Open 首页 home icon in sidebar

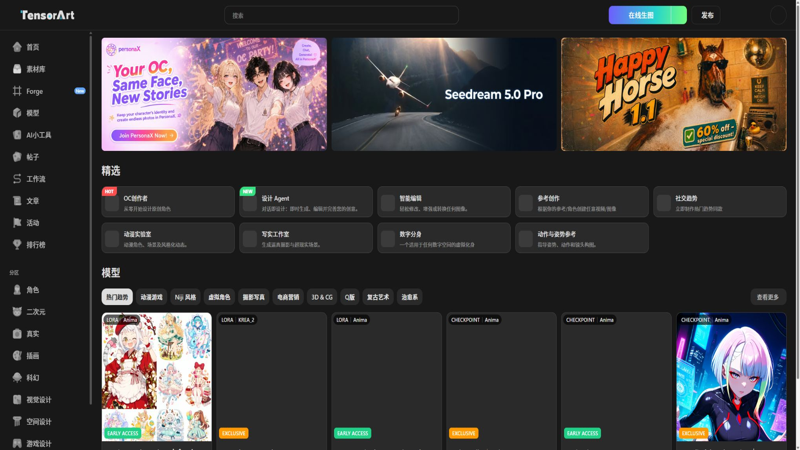point(17,47)
